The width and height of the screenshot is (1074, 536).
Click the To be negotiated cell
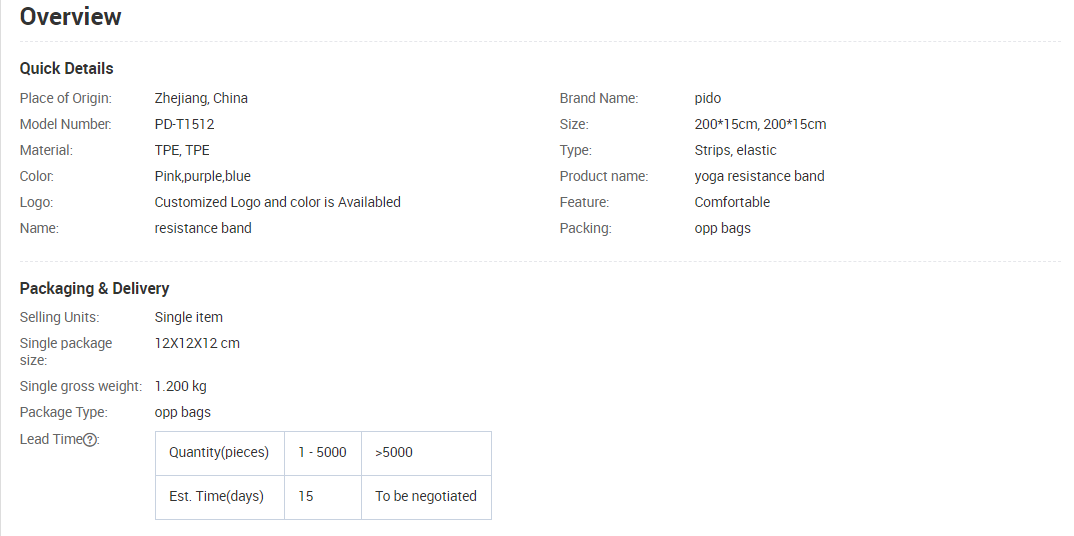[426, 497]
